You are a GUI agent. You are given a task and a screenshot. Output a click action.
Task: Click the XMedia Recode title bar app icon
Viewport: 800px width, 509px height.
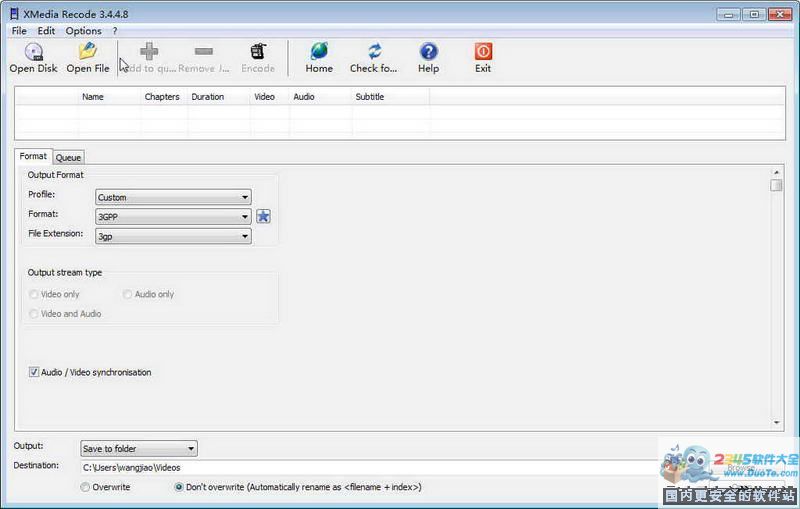pyautogui.click(x=14, y=14)
